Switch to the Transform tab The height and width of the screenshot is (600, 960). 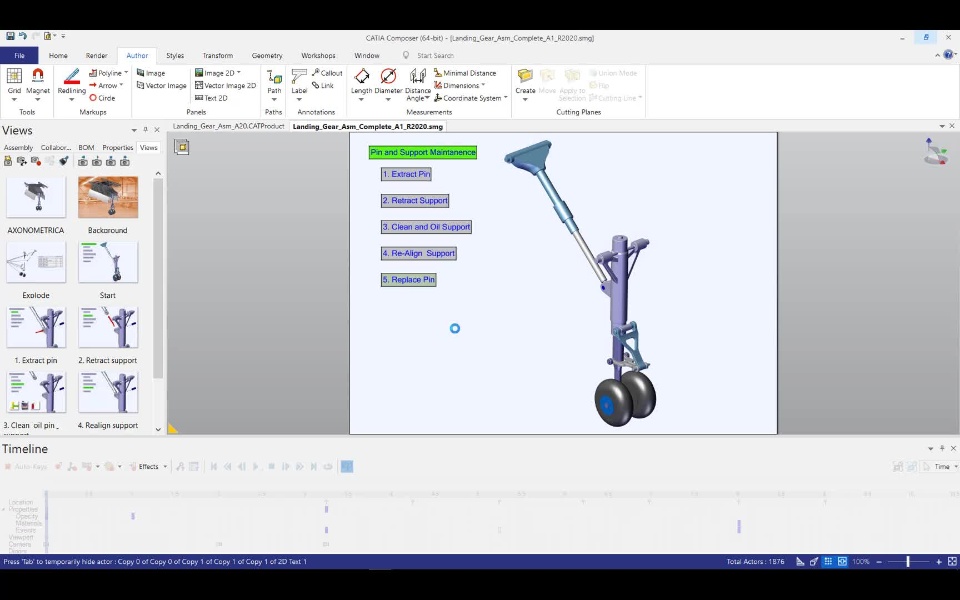[x=217, y=55]
